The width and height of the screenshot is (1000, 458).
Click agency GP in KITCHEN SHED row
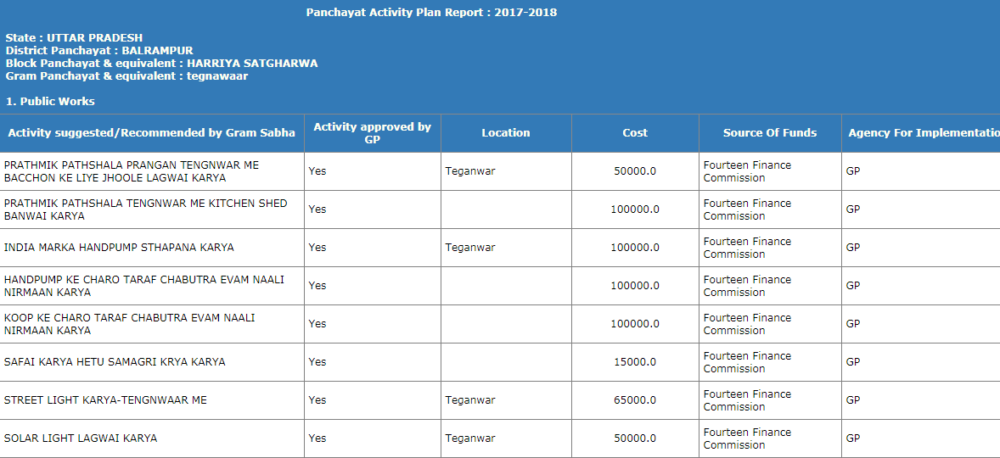click(x=853, y=209)
